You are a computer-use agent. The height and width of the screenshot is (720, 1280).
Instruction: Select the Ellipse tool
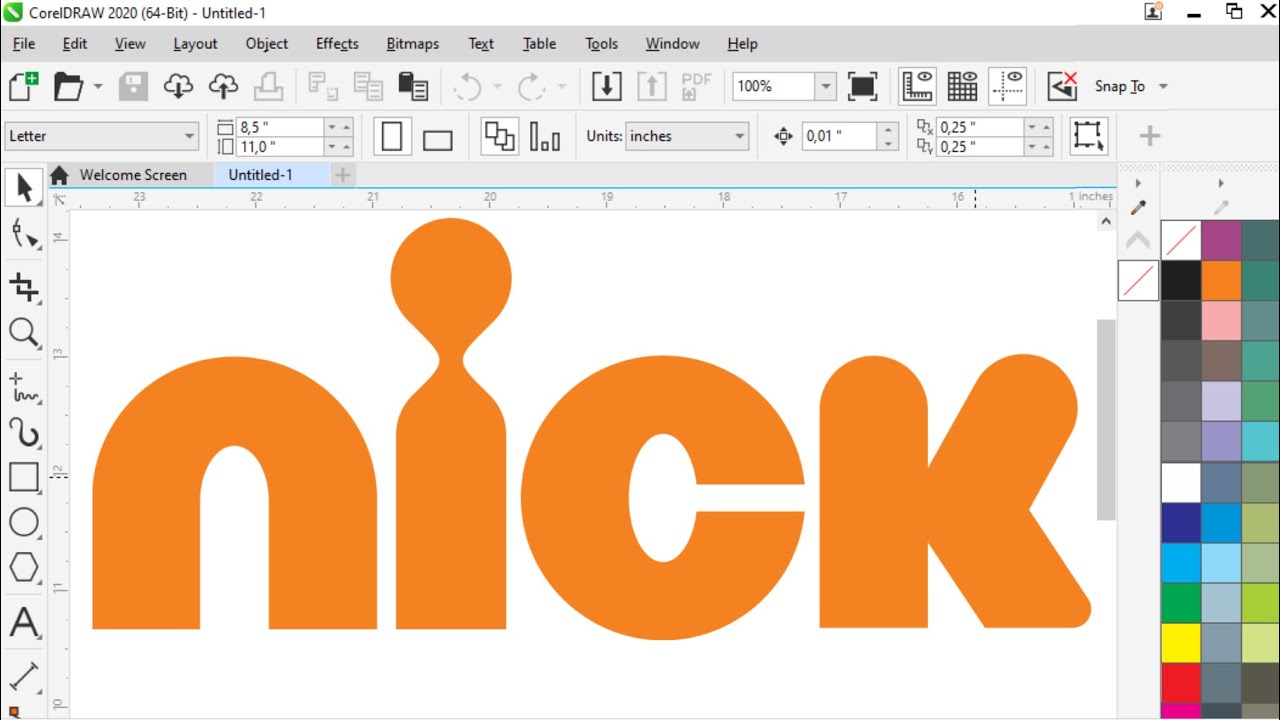coord(24,522)
